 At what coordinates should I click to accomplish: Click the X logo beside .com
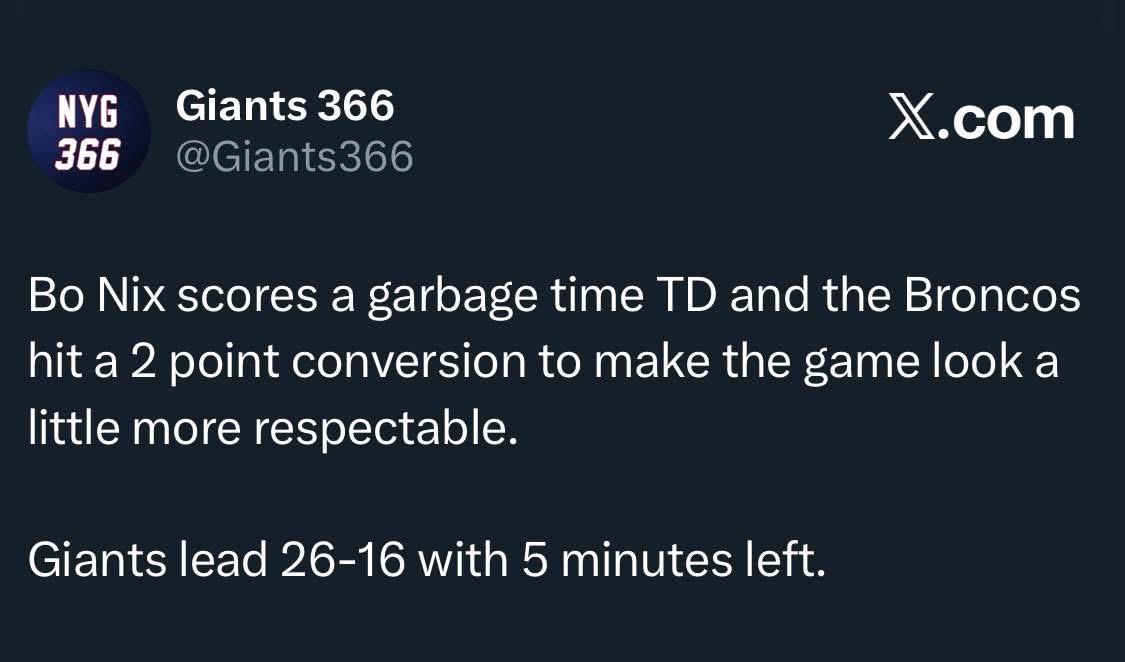[912, 118]
